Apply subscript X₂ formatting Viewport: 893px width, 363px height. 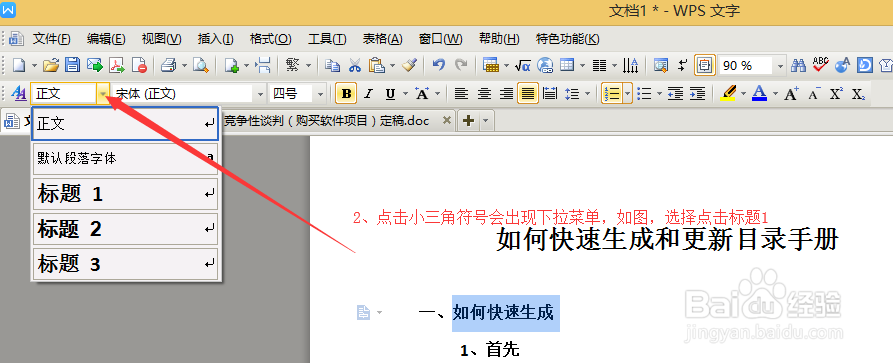[x=858, y=93]
